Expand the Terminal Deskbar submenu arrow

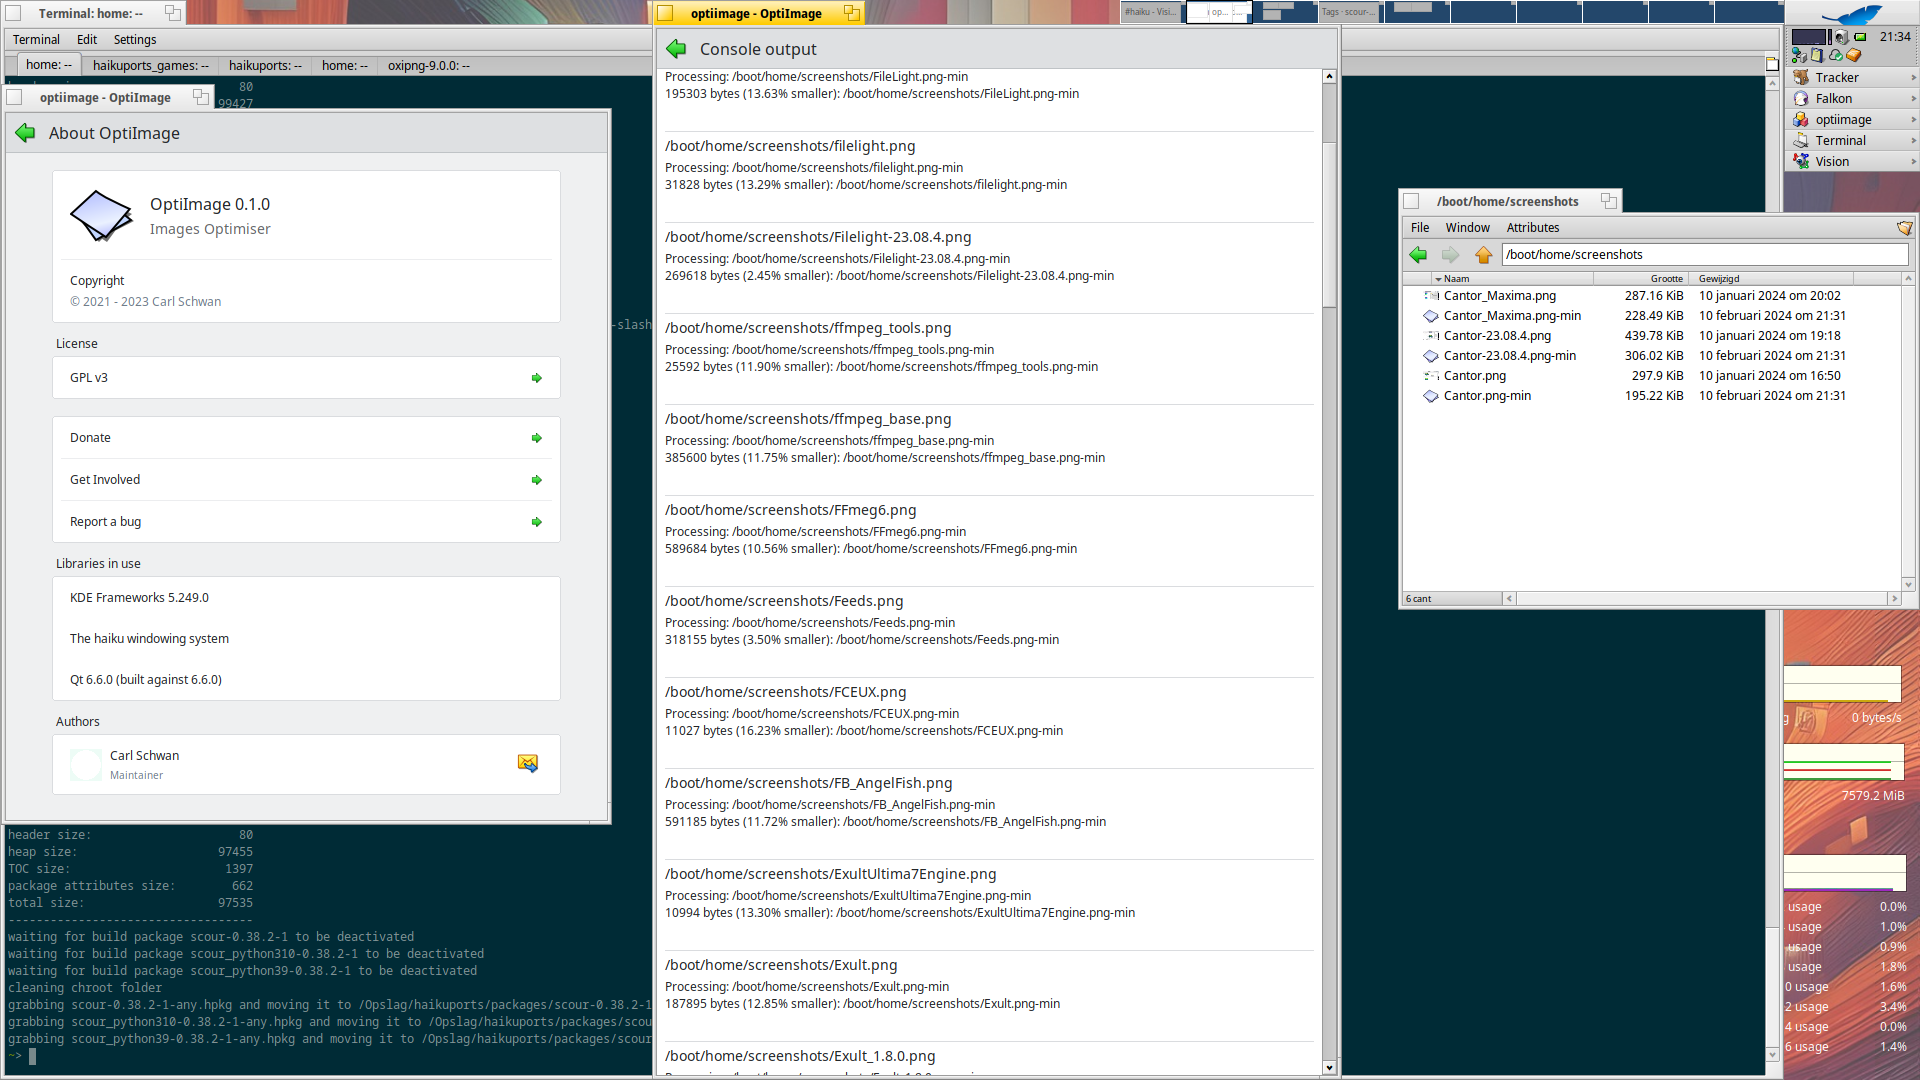coord(1913,140)
